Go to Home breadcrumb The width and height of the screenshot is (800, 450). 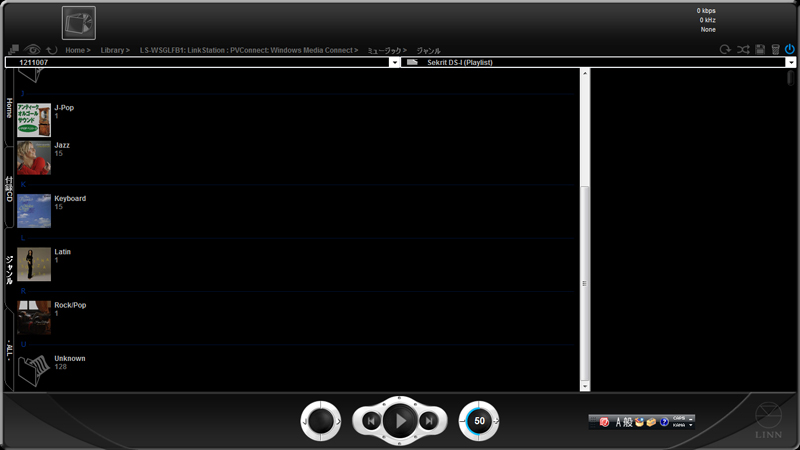[78, 50]
